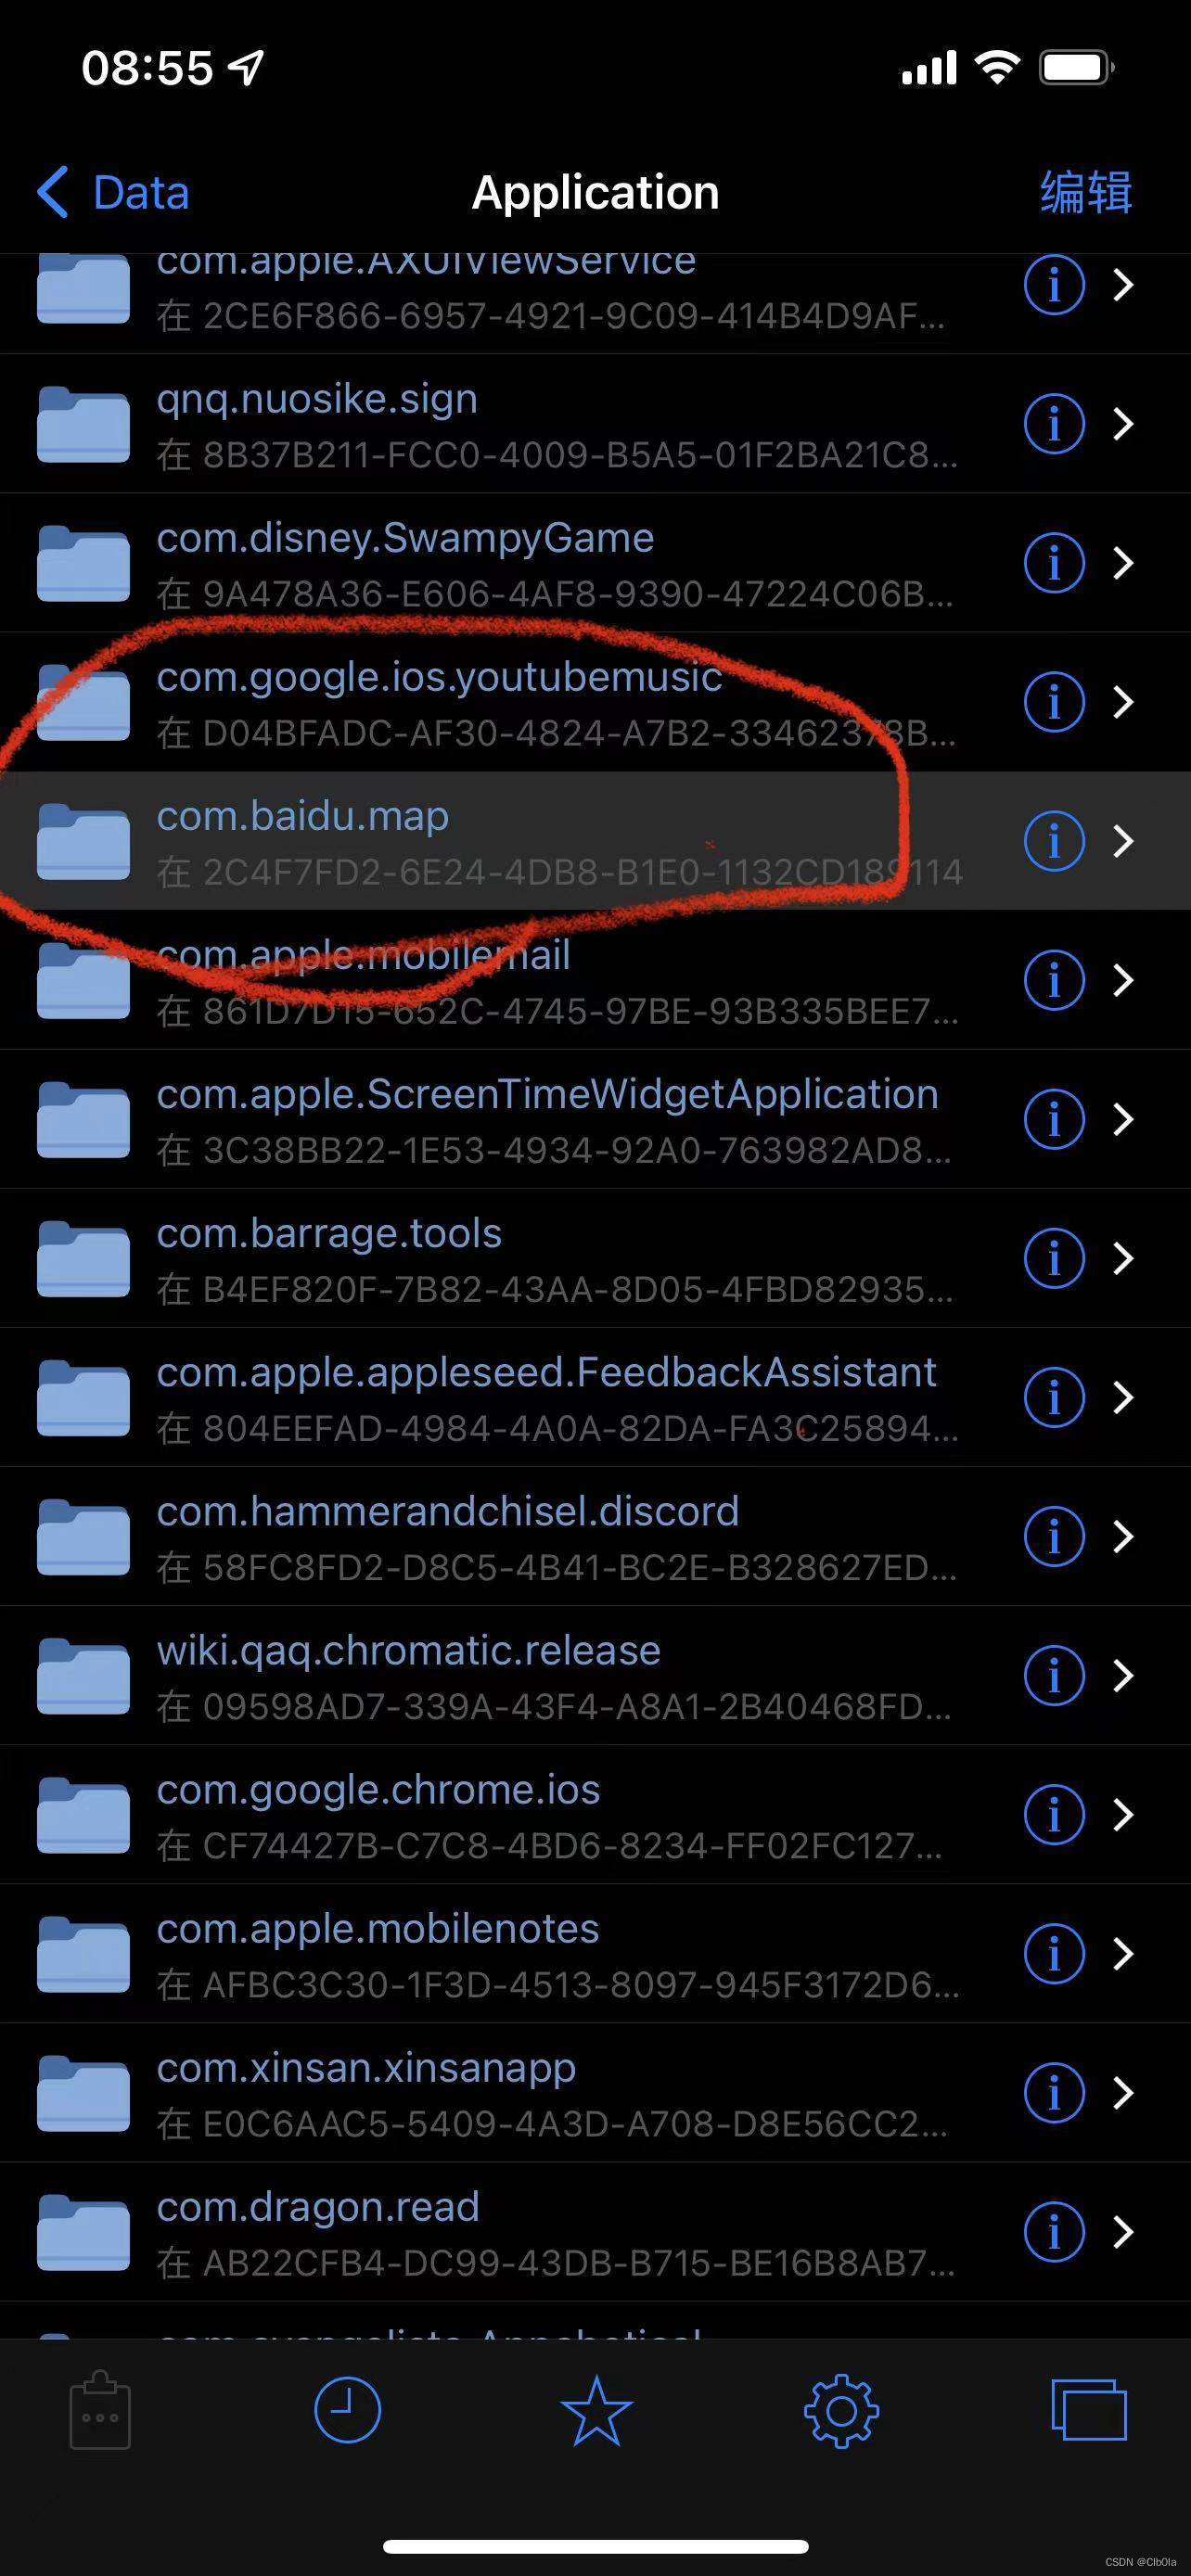Click folder icon of com.dragon.read
The width and height of the screenshot is (1191, 2576).
click(83, 2231)
